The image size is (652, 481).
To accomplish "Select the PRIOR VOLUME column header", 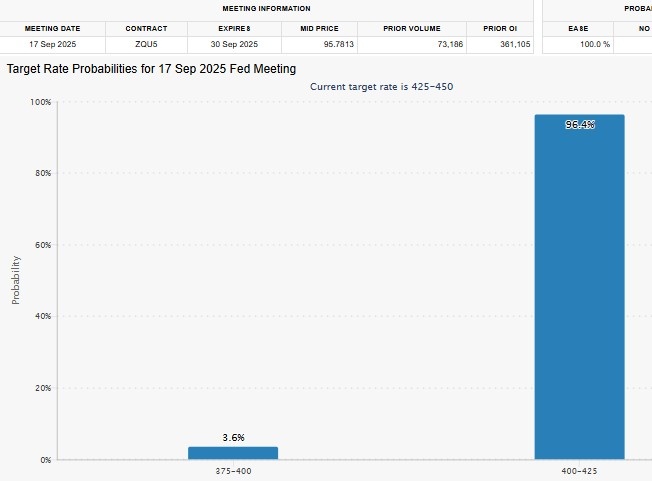I will [412, 29].
